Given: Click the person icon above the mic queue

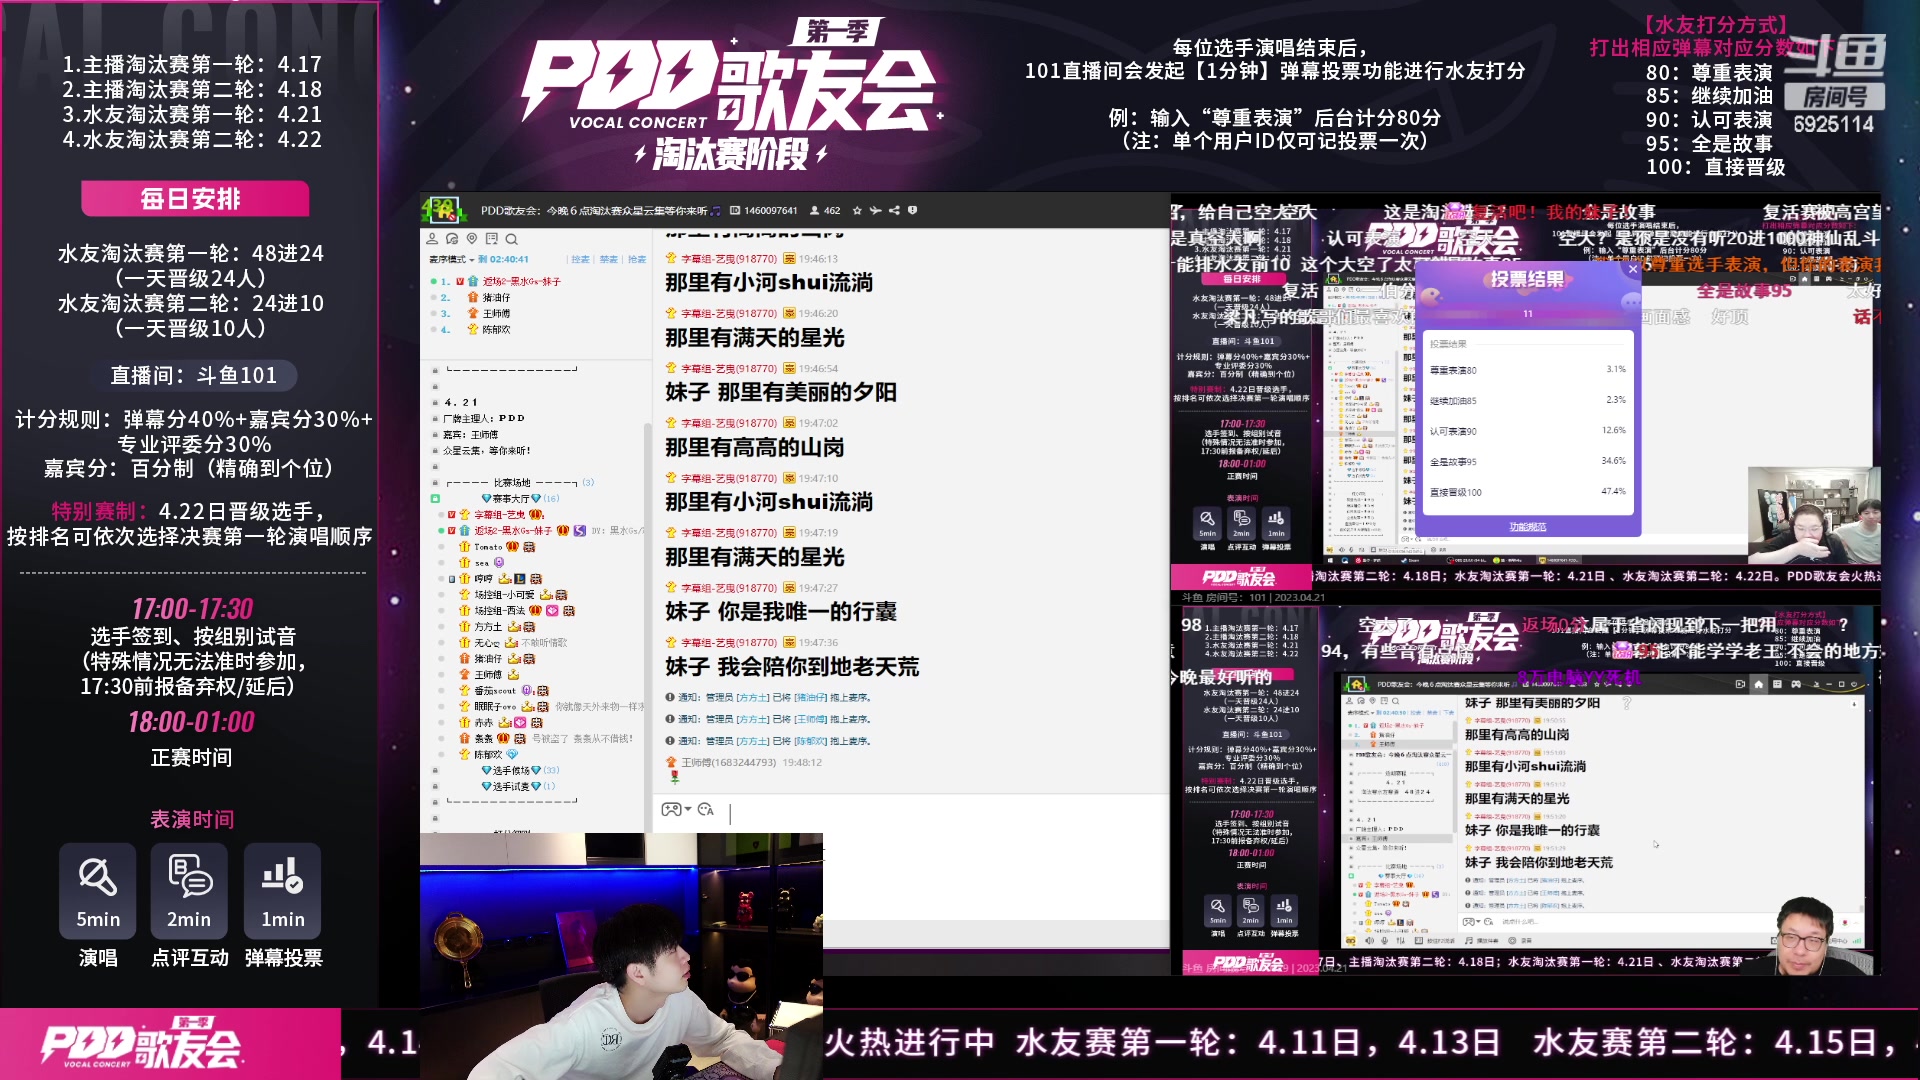Looking at the screenshot, I should [432, 239].
